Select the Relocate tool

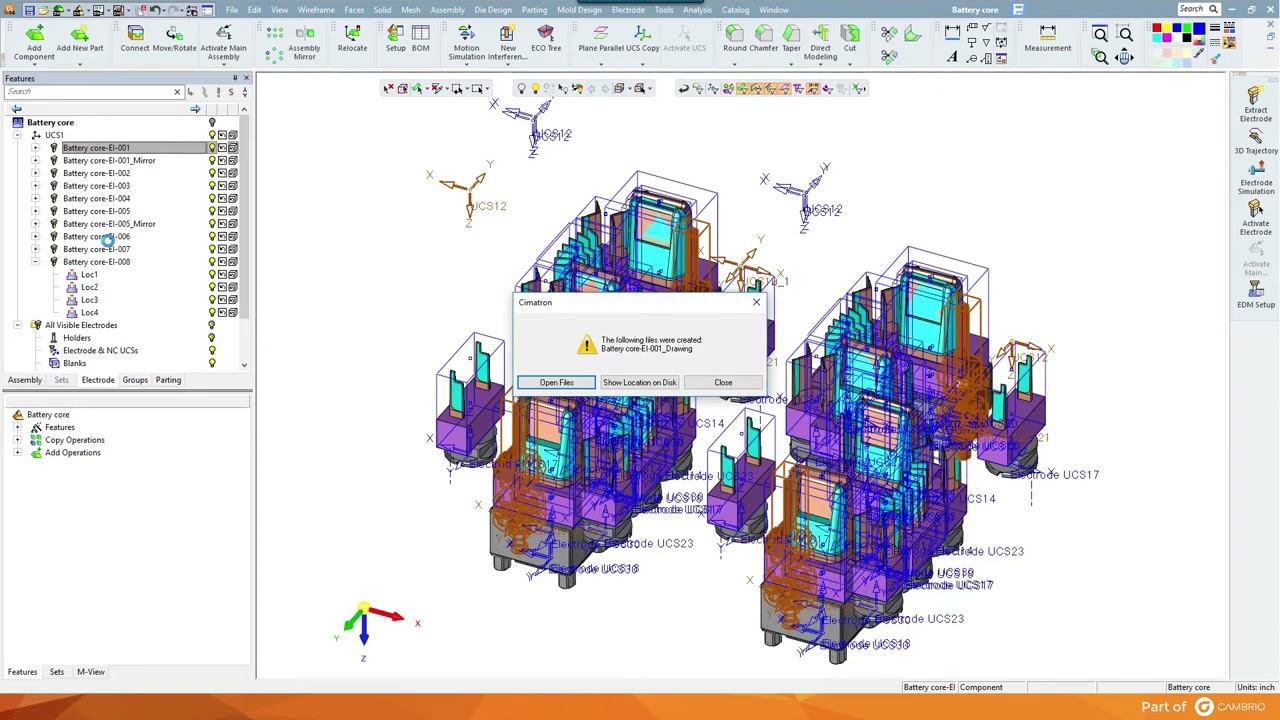[352, 39]
